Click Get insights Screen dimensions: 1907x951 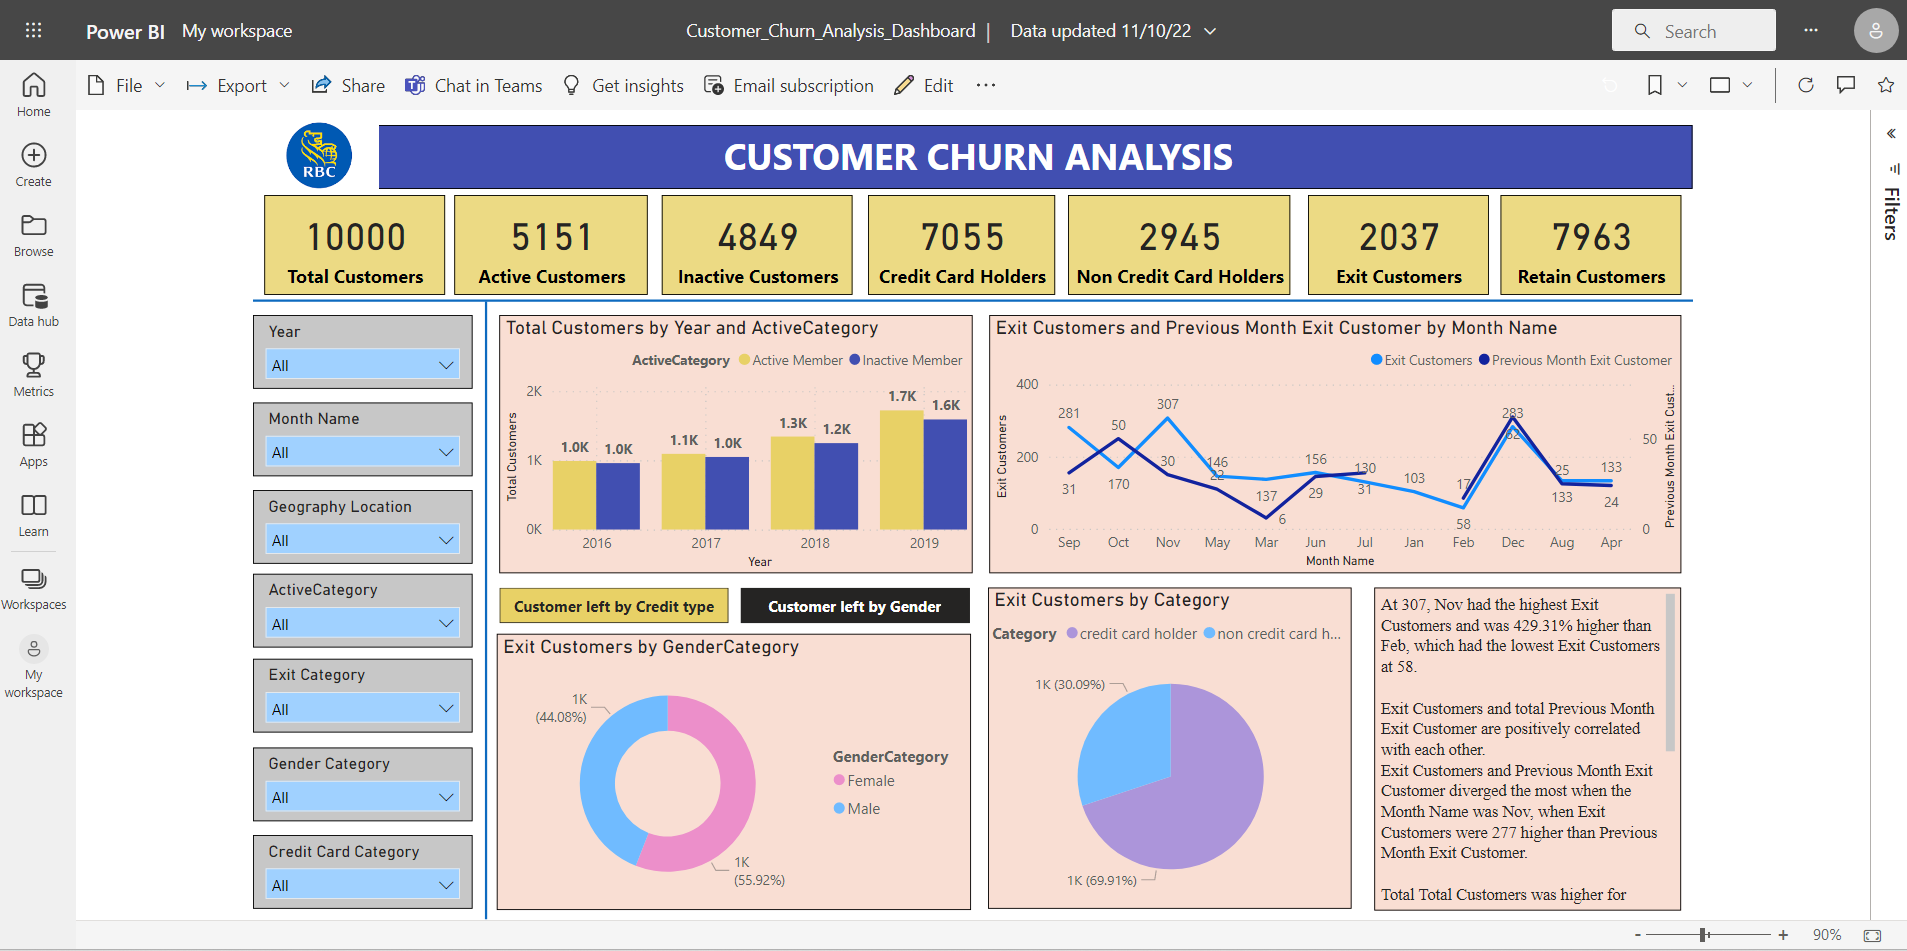point(622,85)
